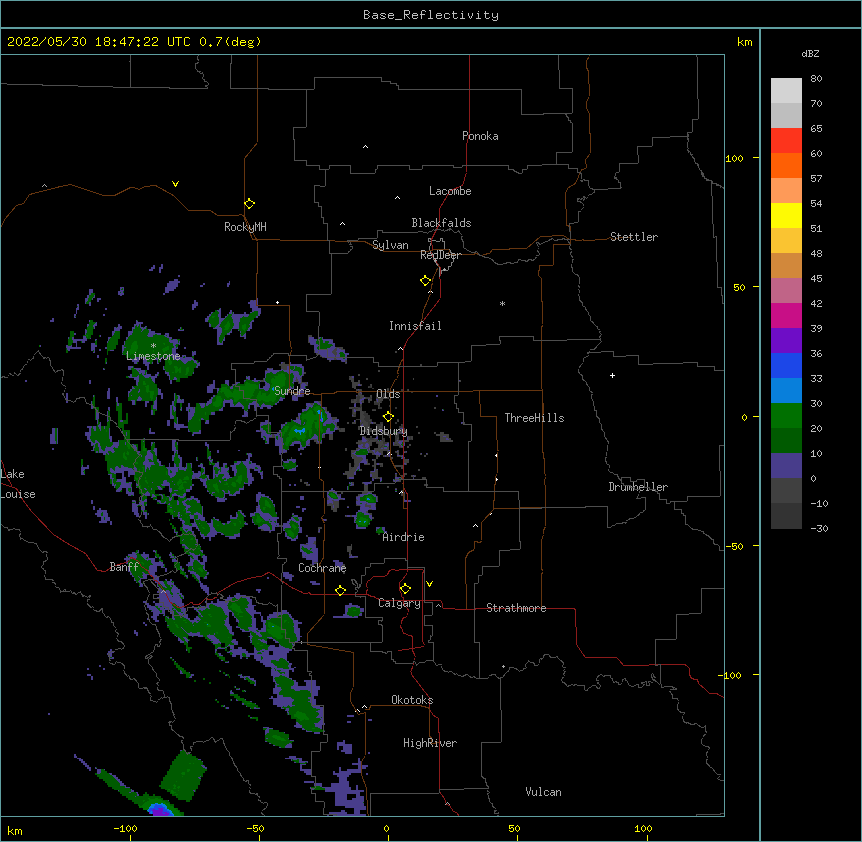Click the ThreeHills label
This screenshot has height=842, width=862.
(534, 418)
